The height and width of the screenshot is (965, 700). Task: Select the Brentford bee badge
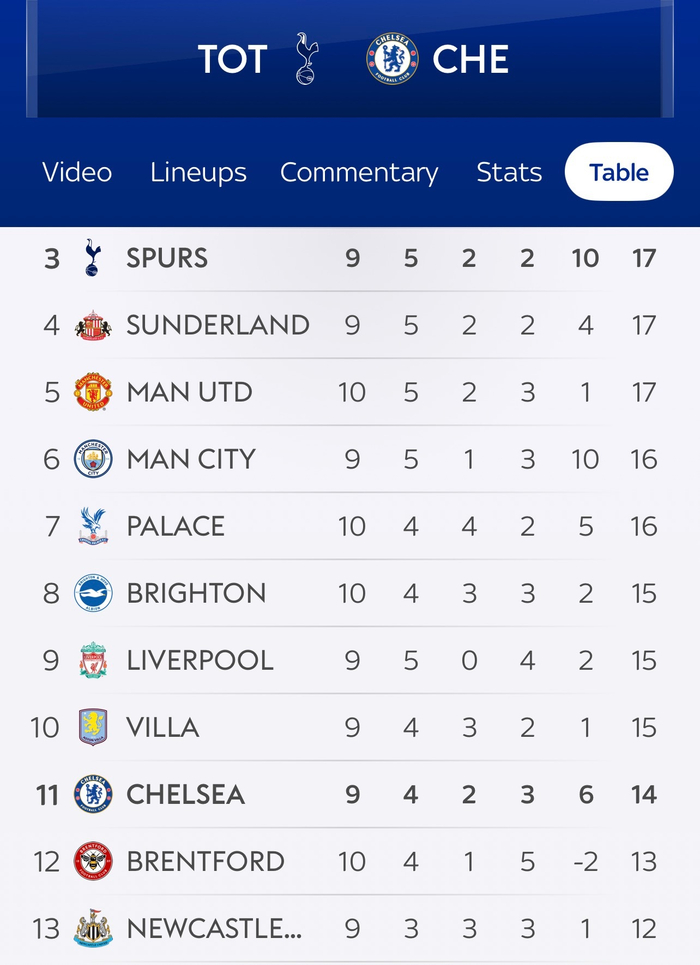click(x=93, y=861)
